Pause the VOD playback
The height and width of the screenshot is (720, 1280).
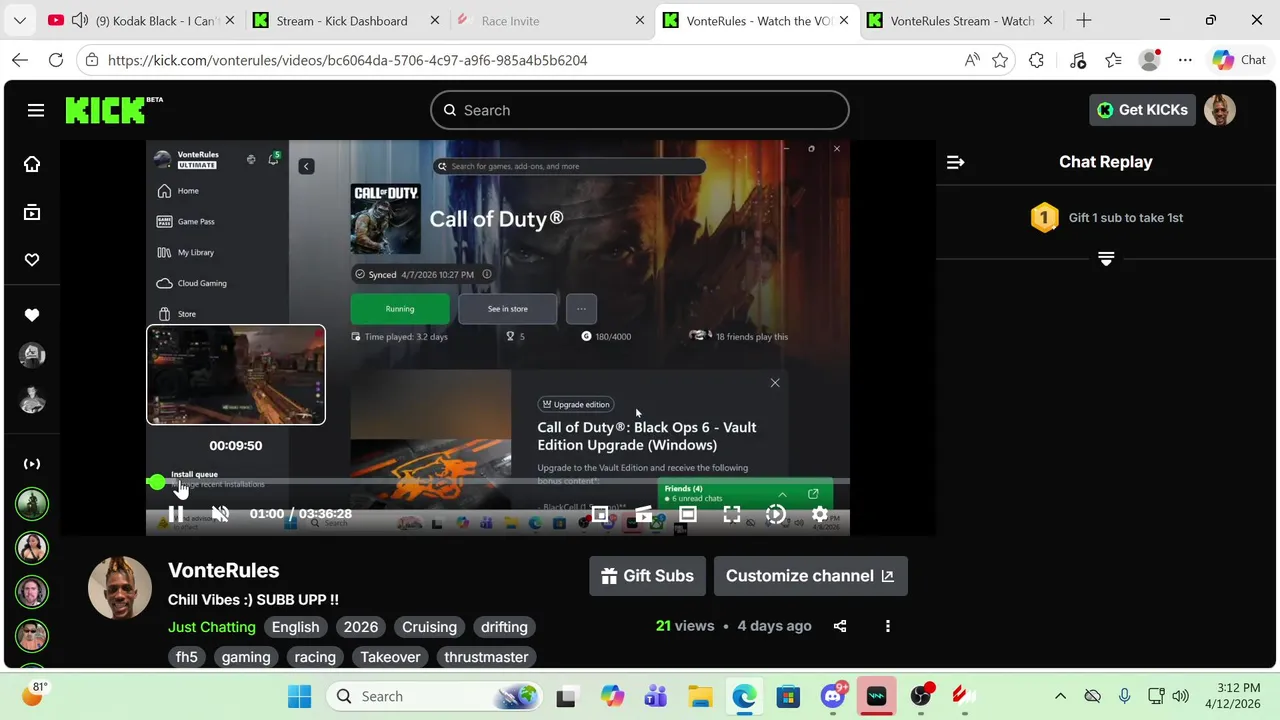(x=176, y=514)
